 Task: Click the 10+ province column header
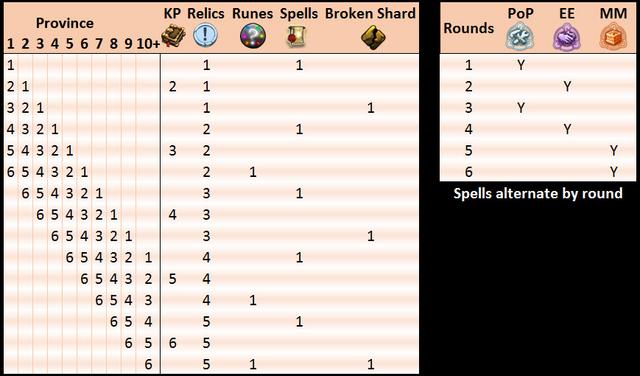[x=148, y=44]
